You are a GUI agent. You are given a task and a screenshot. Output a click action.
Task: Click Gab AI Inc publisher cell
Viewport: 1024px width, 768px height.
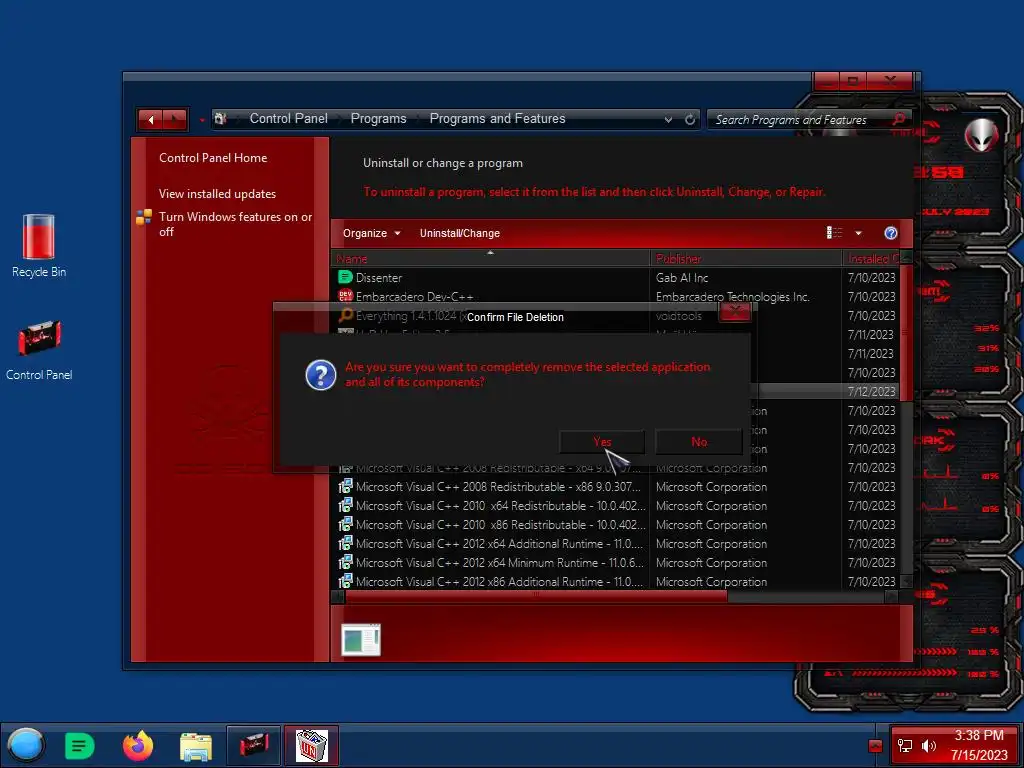pos(682,278)
